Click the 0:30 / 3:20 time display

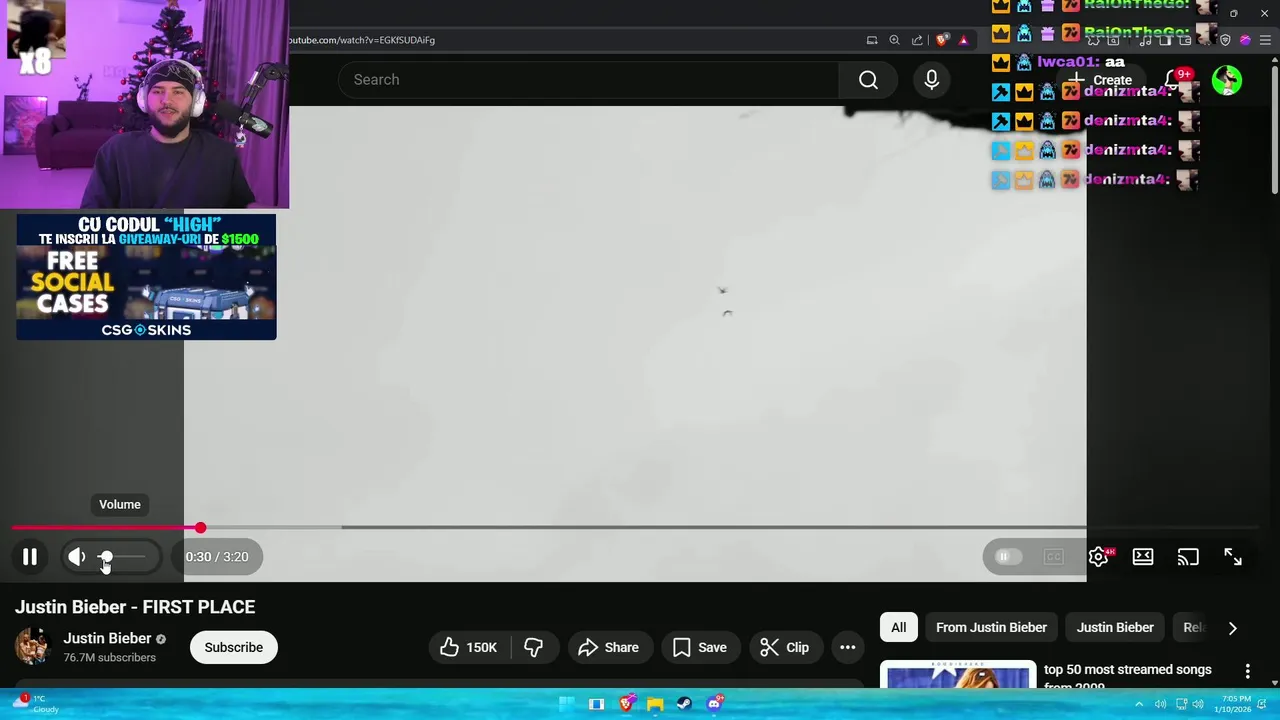[x=217, y=557]
